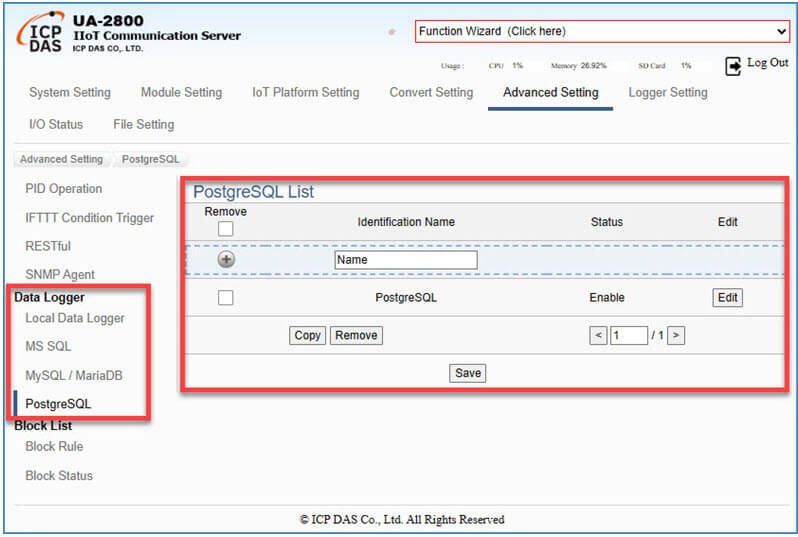Screen dimensions: 798x537
Task: Go to the next page with the > button
Action: click(x=676, y=335)
